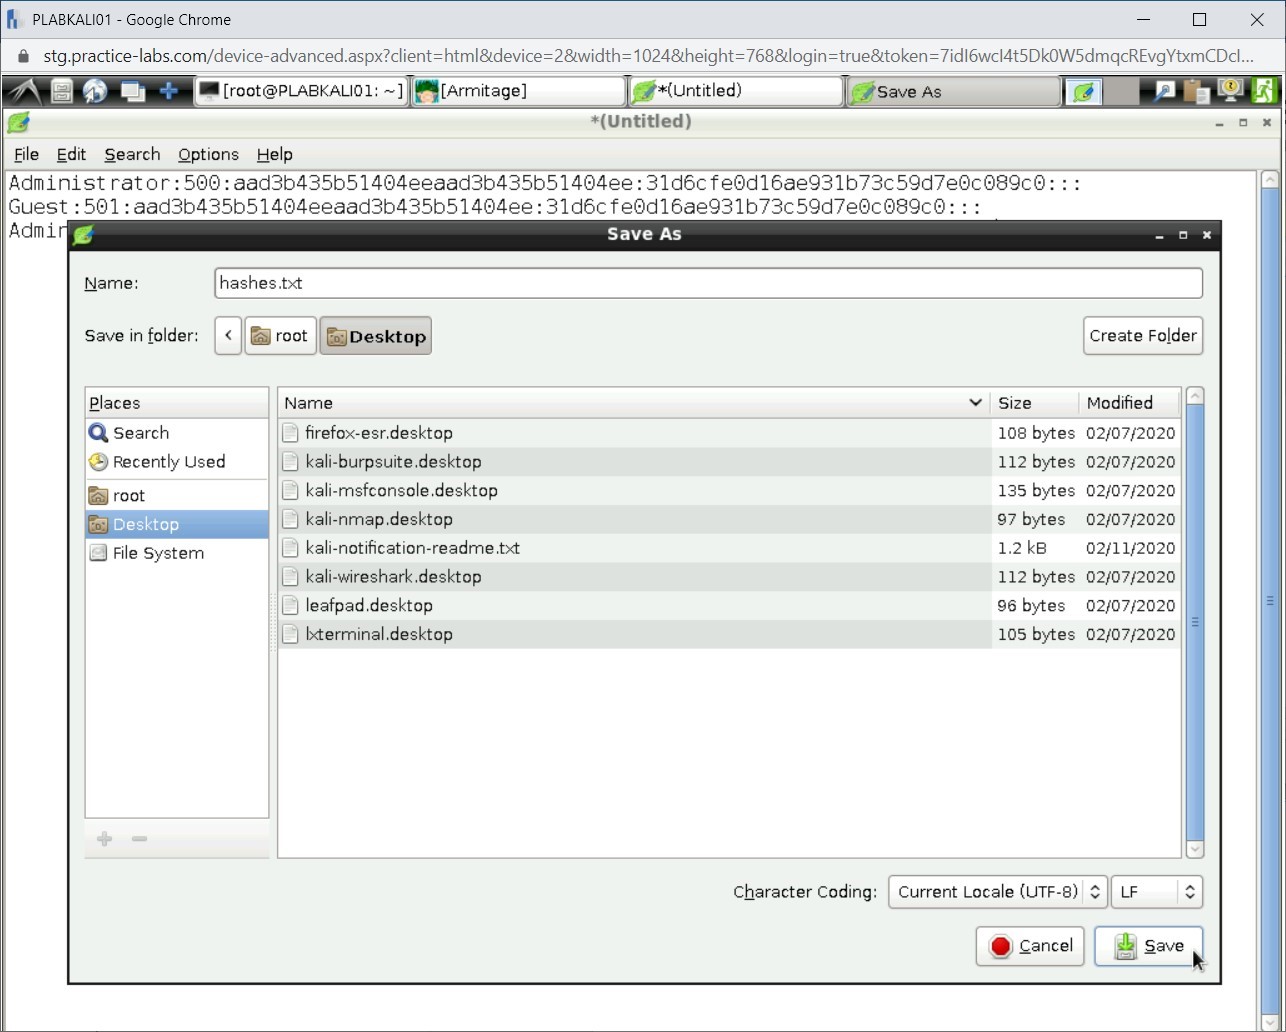
Task: Click the magnifier screenshot icon on the panel
Action: [x=1163, y=91]
